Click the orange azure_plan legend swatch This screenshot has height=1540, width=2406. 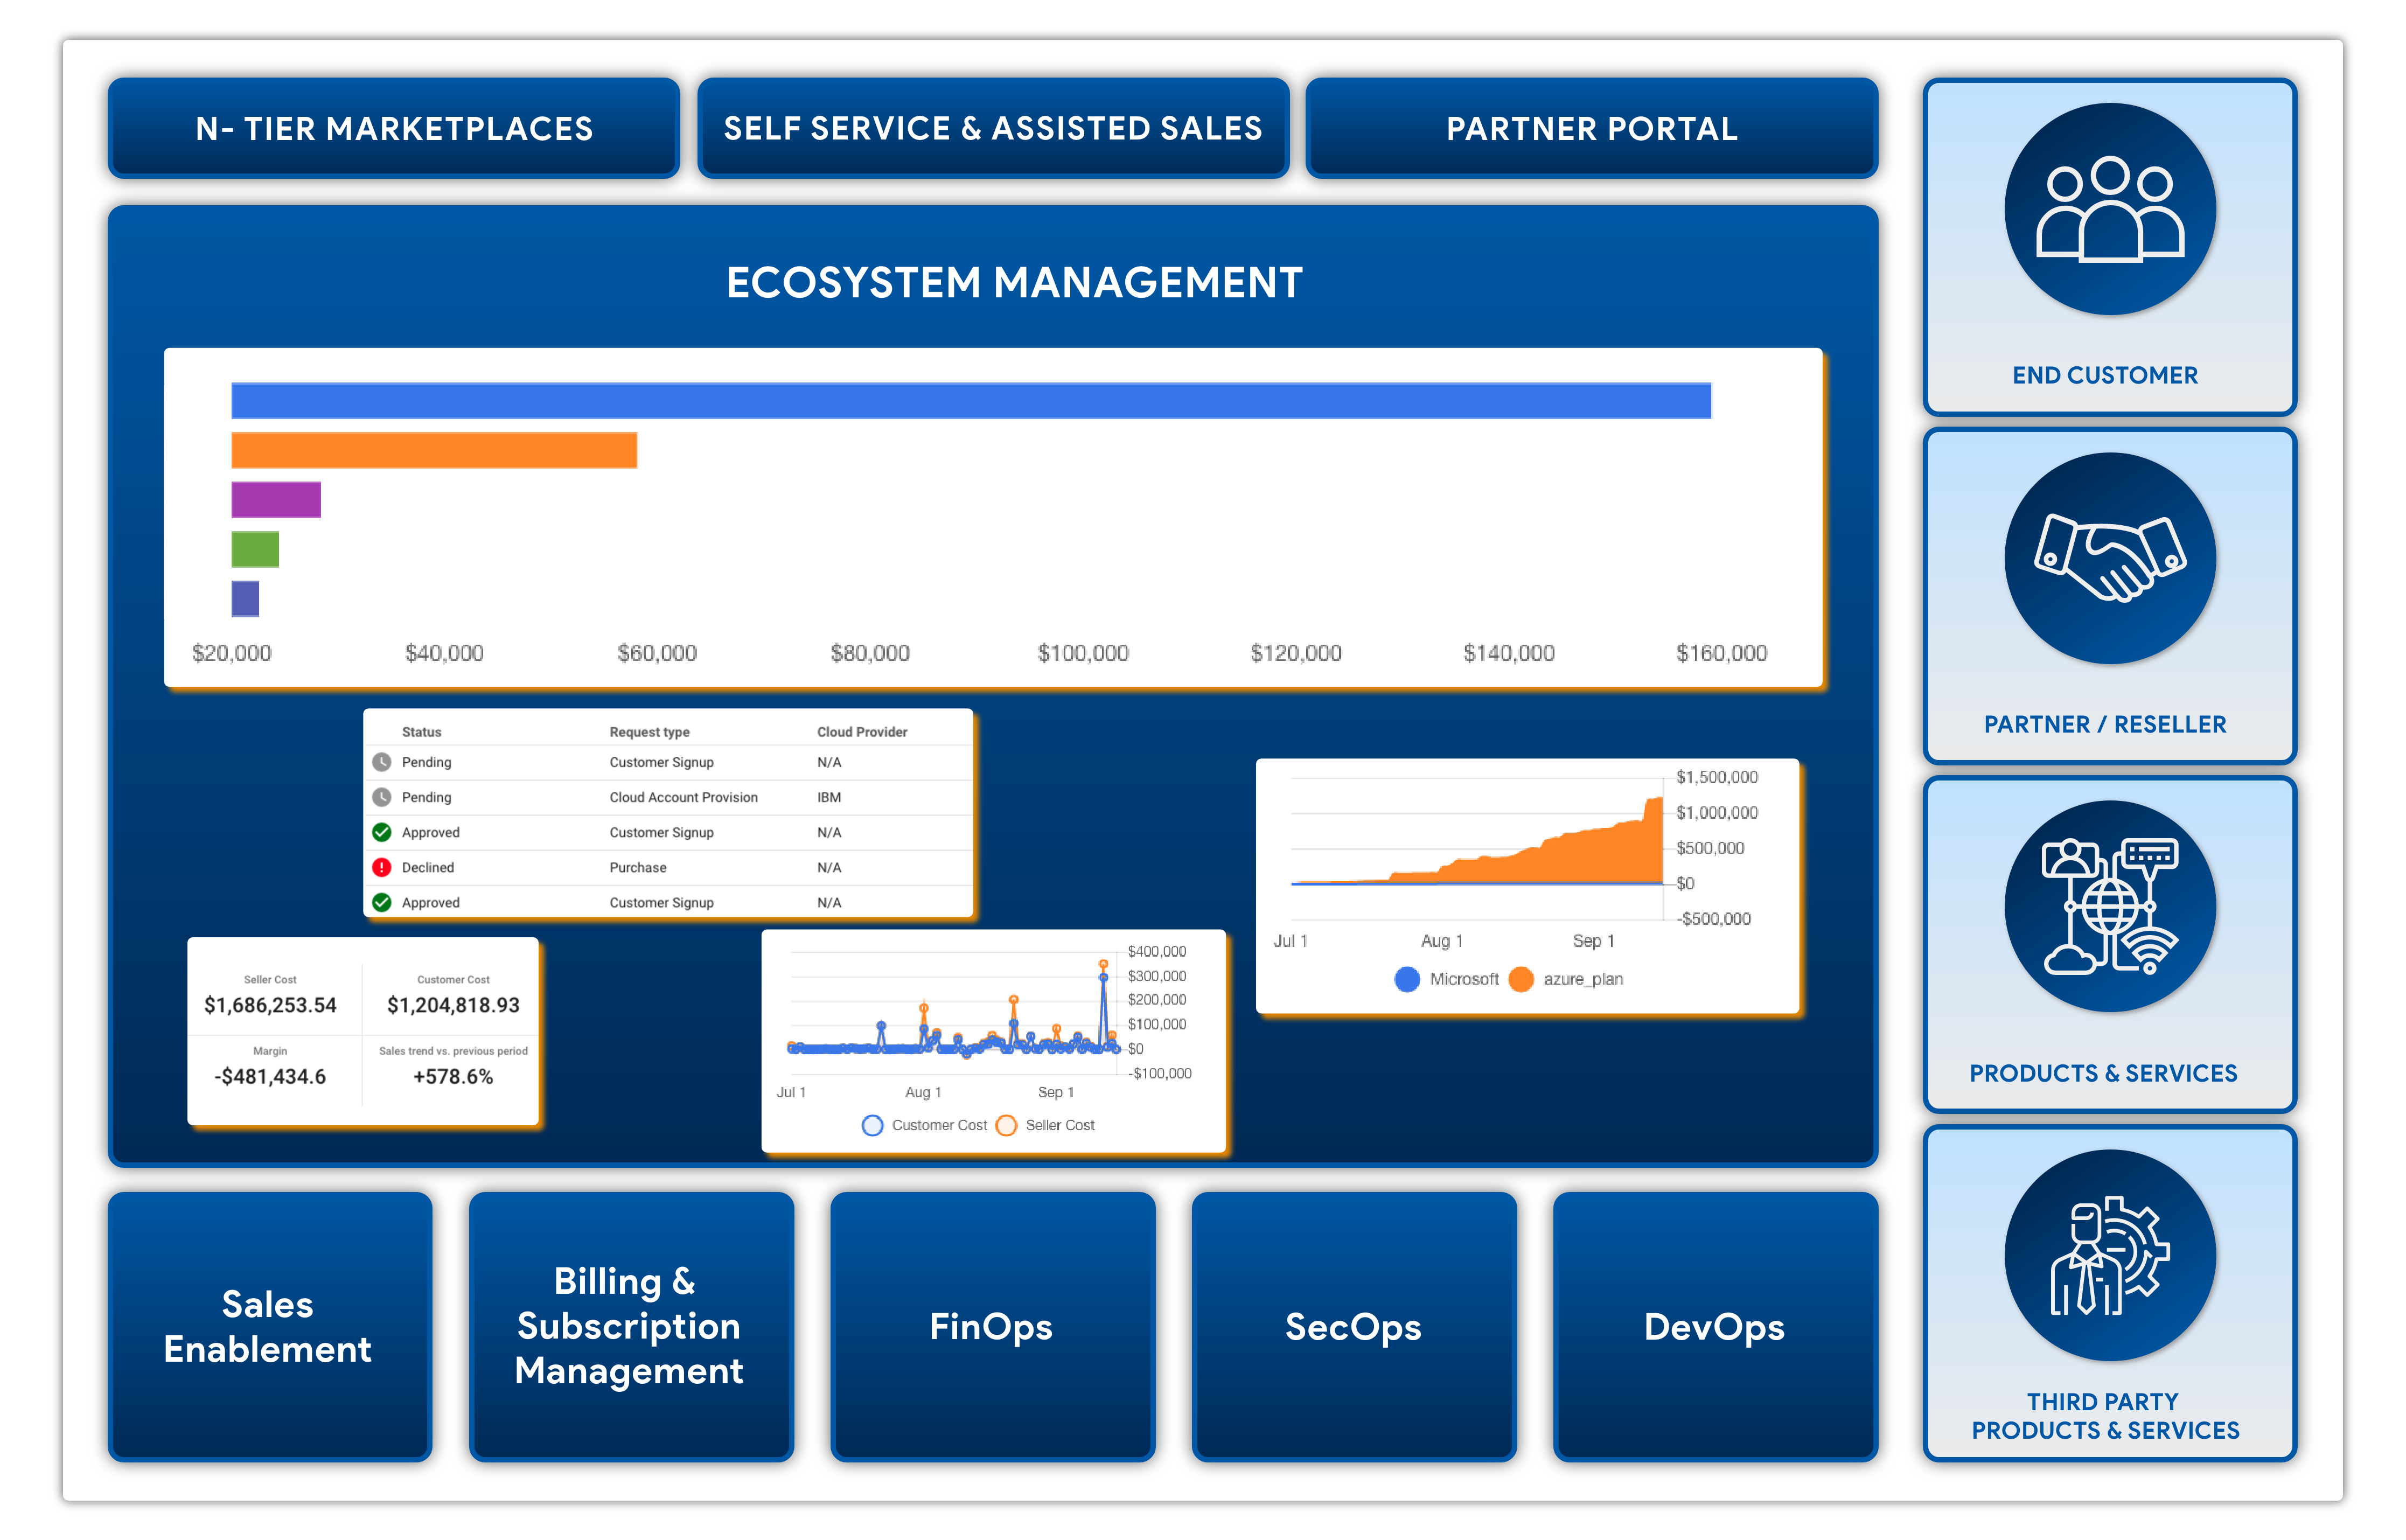[1521, 979]
